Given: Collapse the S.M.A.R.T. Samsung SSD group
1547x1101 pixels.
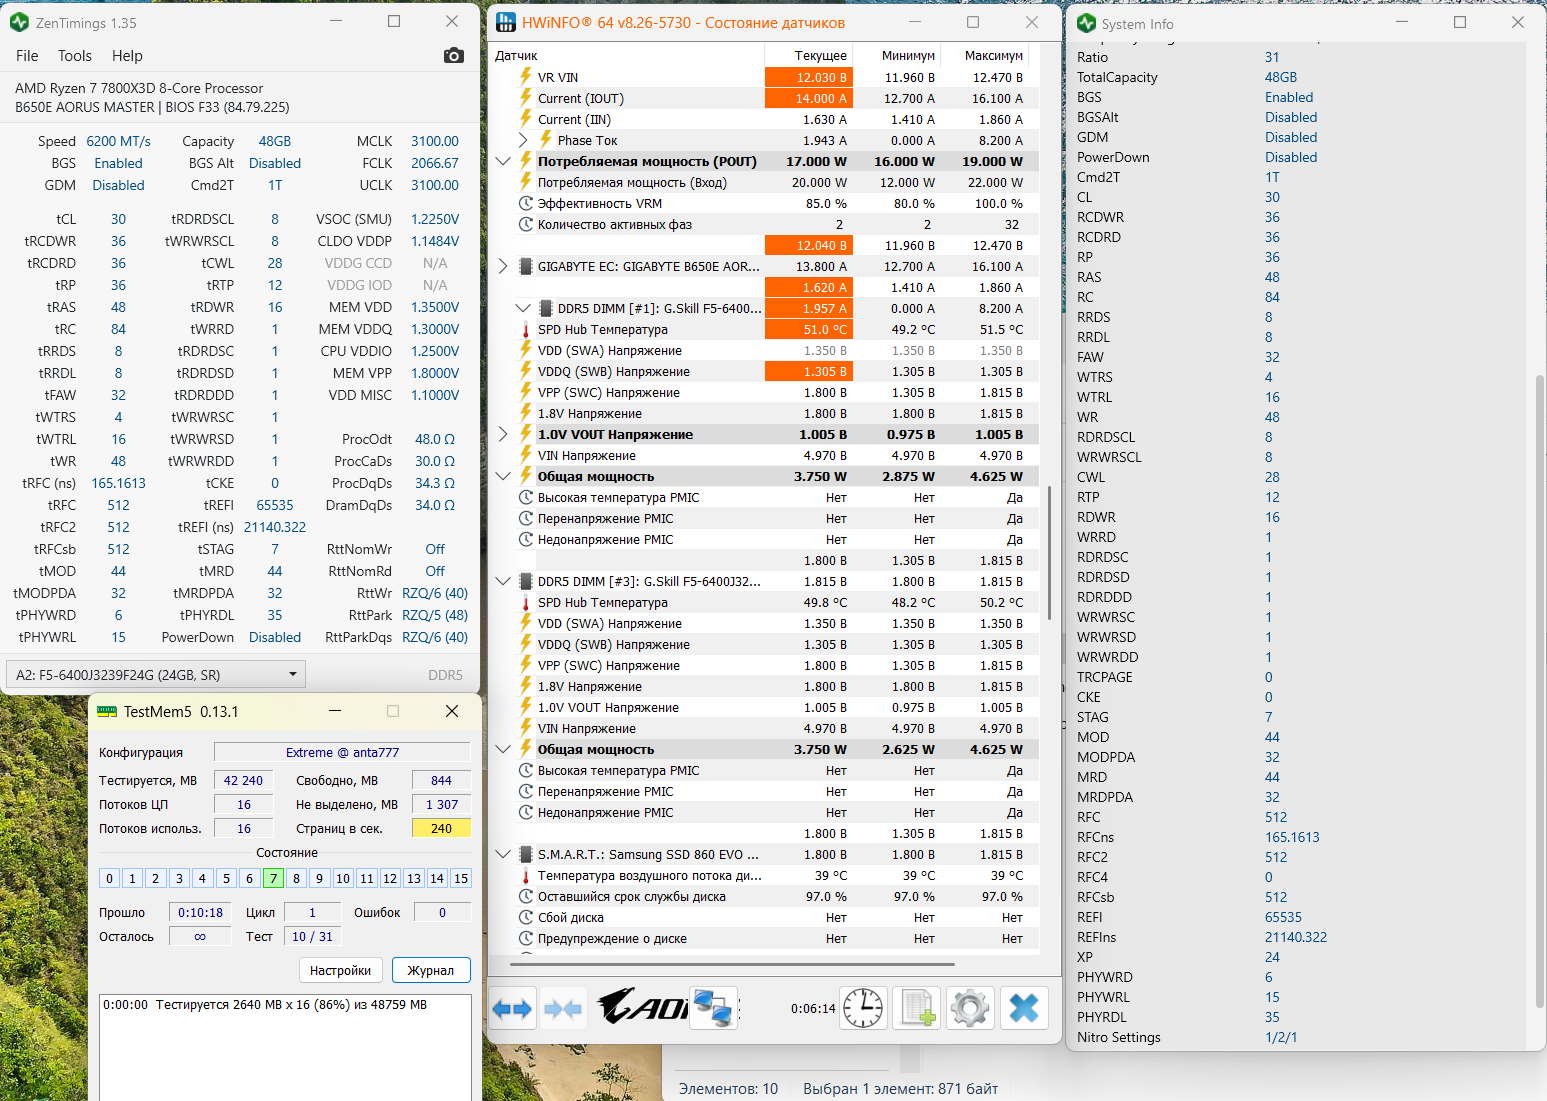Looking at the screenshot, I should coord(503,854).
